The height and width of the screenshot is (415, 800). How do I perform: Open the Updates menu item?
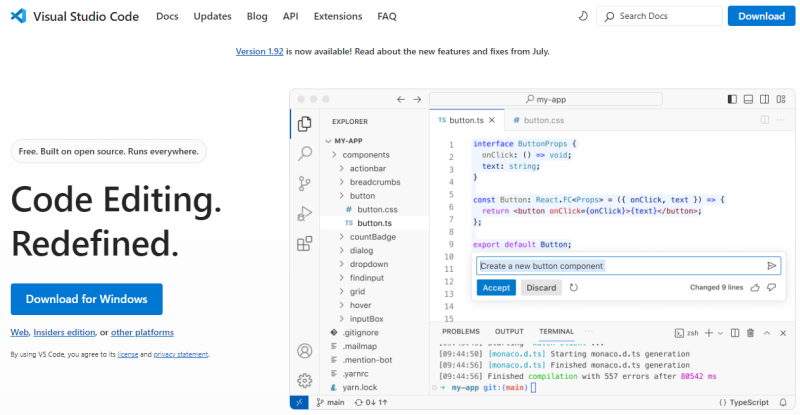[x=212, y=16]
